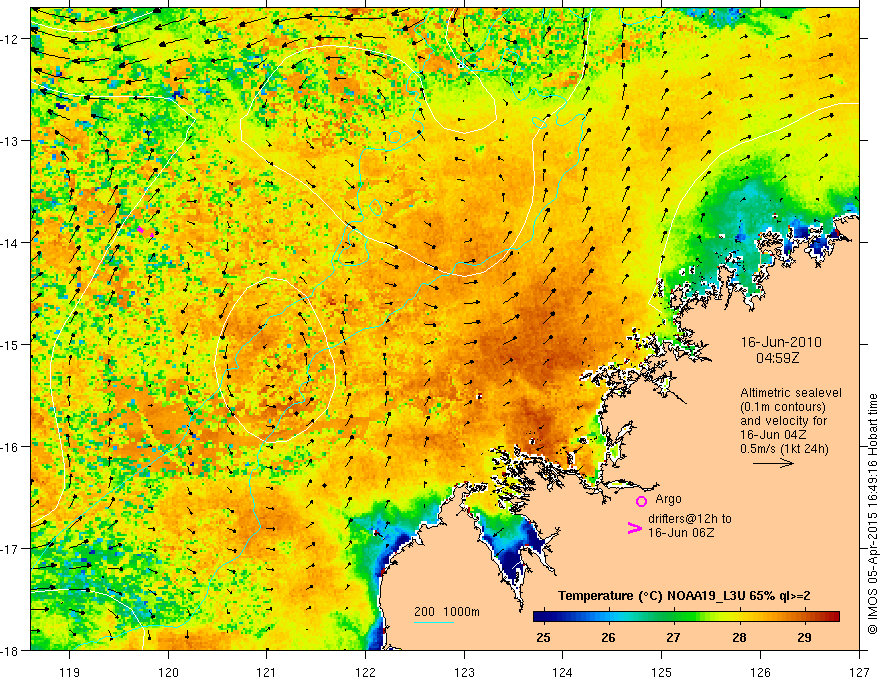Click the color bar value 27
Viewport: 880px width, 680px height.
pos(673,637)
